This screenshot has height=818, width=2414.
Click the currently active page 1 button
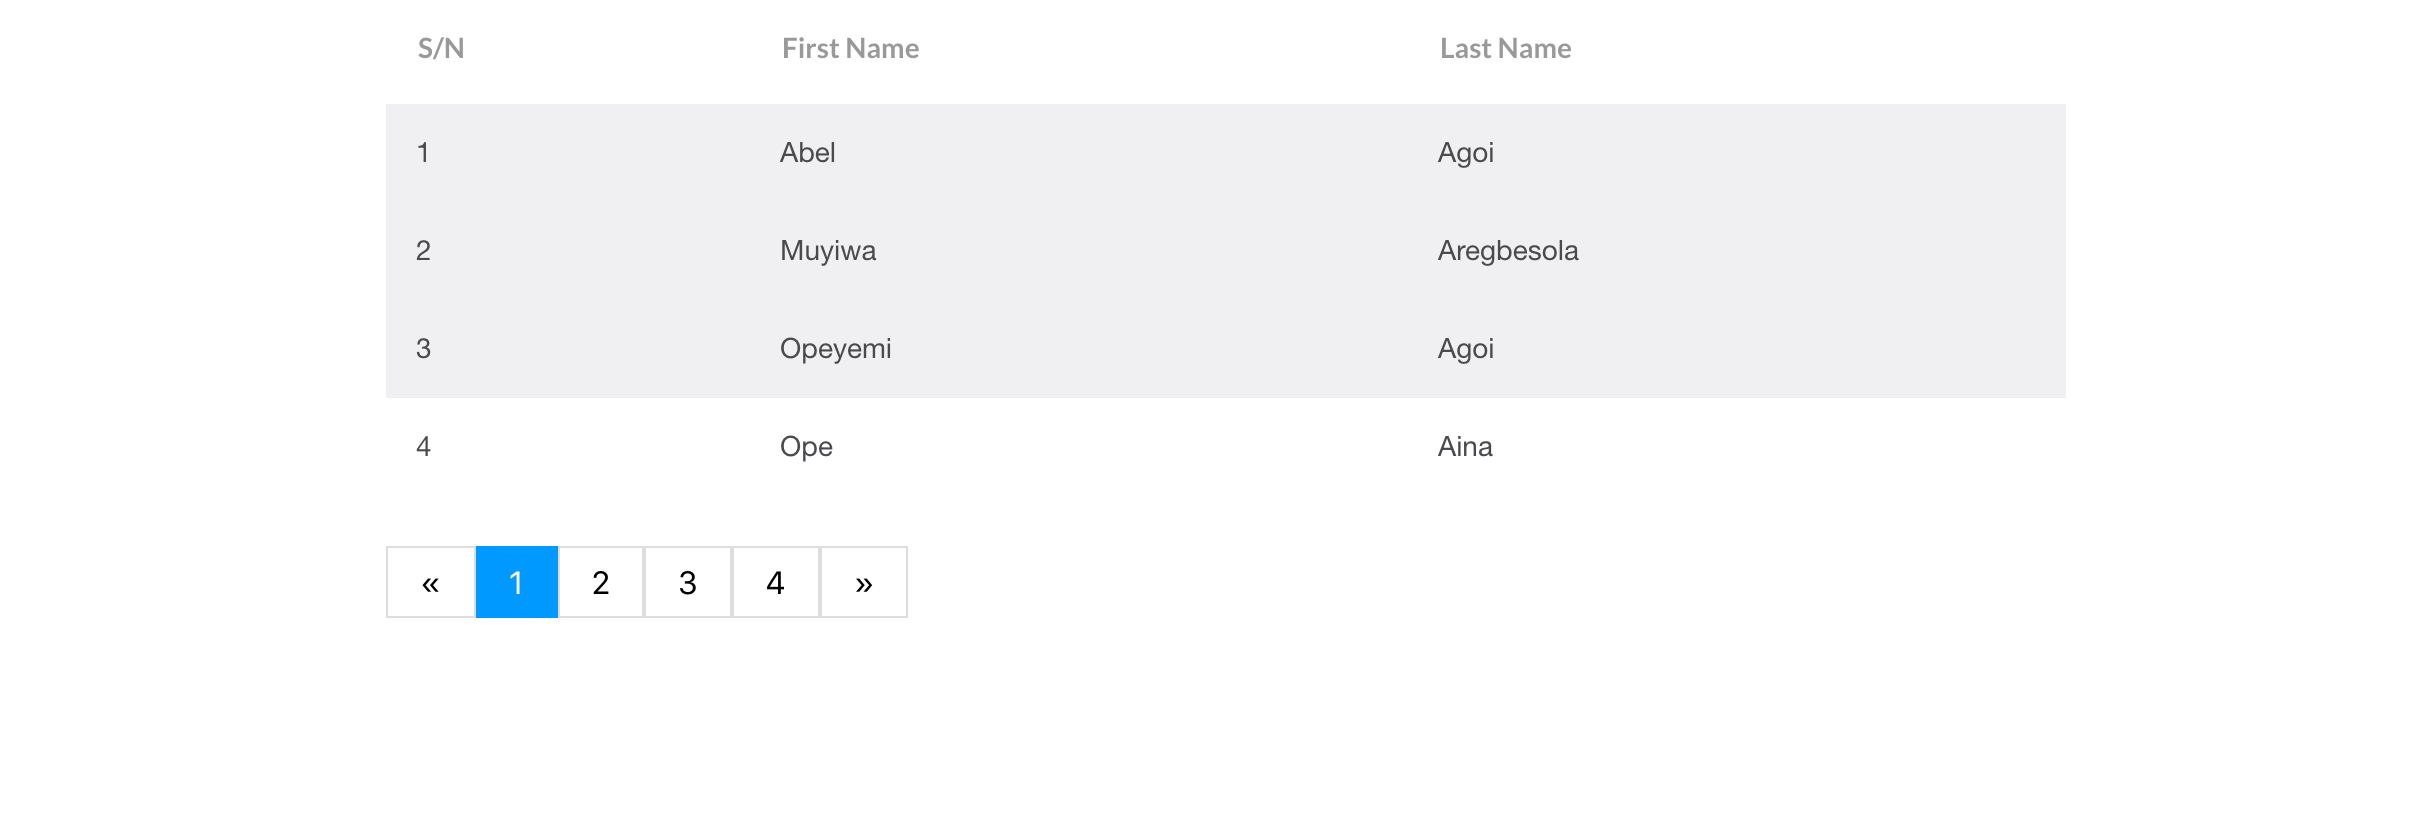516,581
